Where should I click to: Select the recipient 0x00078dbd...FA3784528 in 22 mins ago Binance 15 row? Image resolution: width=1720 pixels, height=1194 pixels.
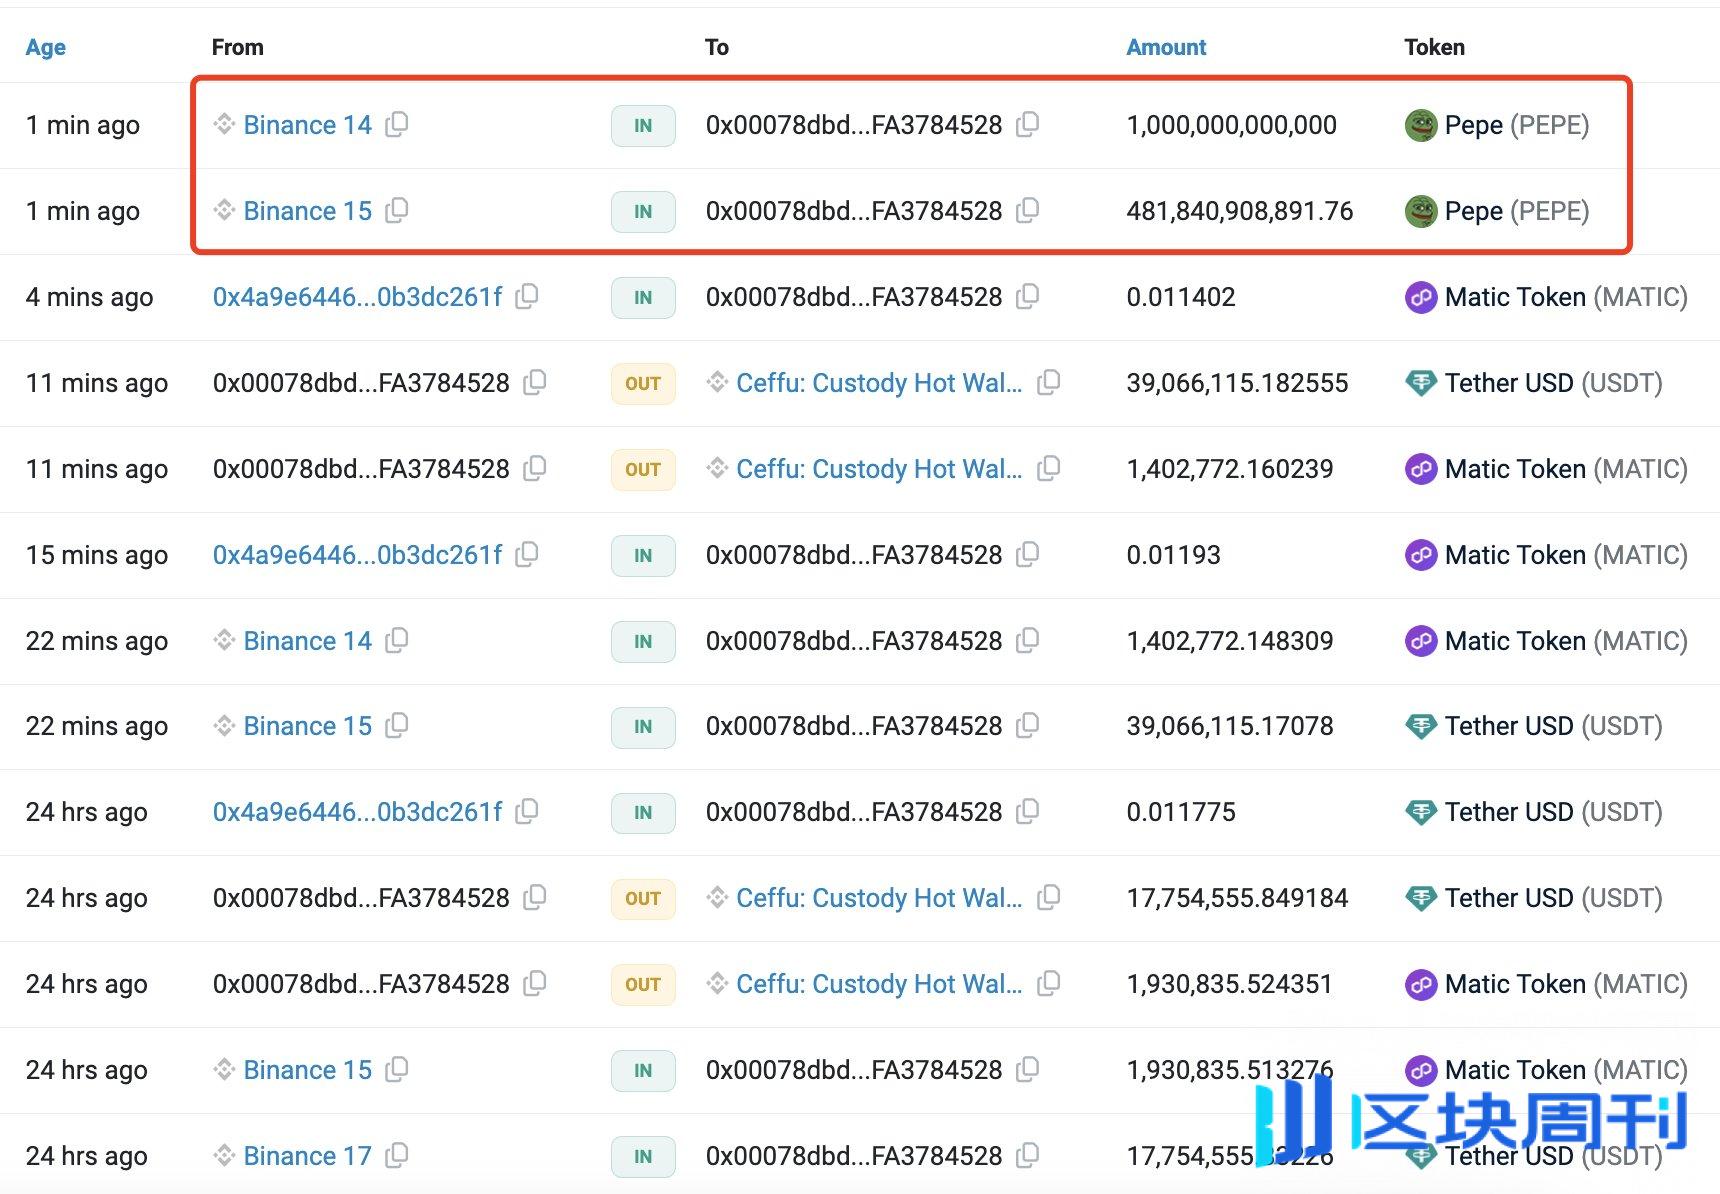tap(854, 726)
